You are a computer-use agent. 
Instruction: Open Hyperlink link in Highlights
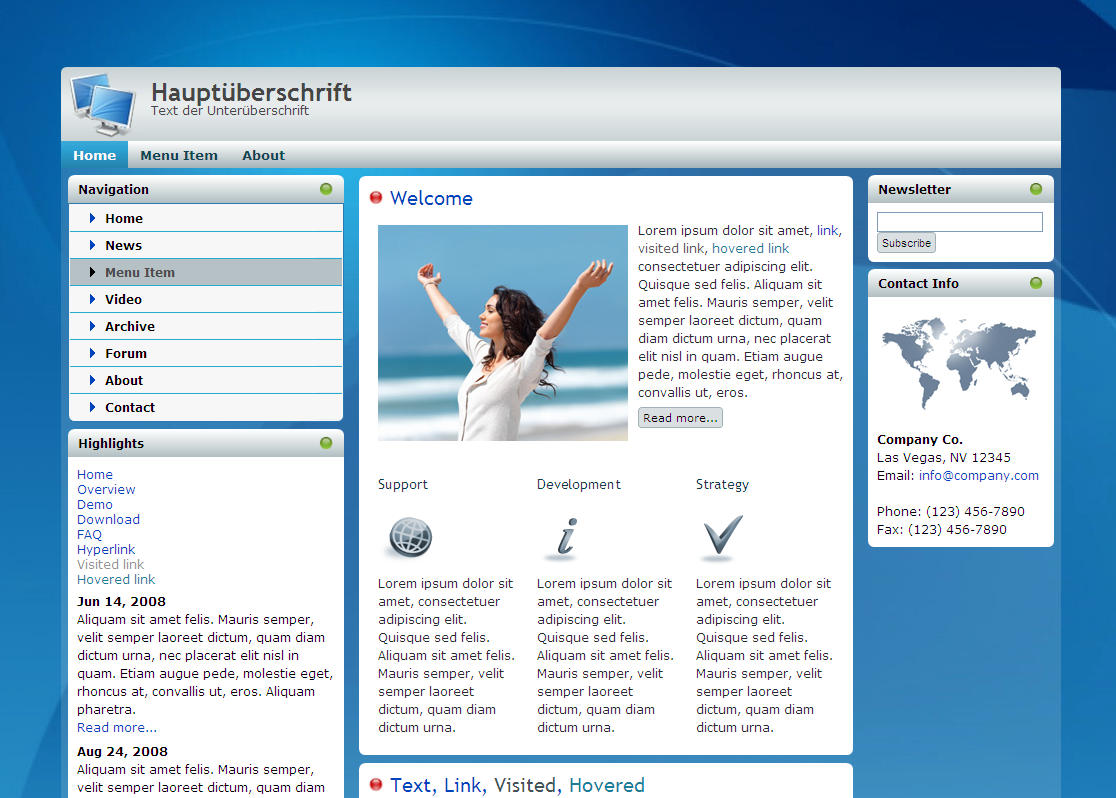click(x=106, y=549)
